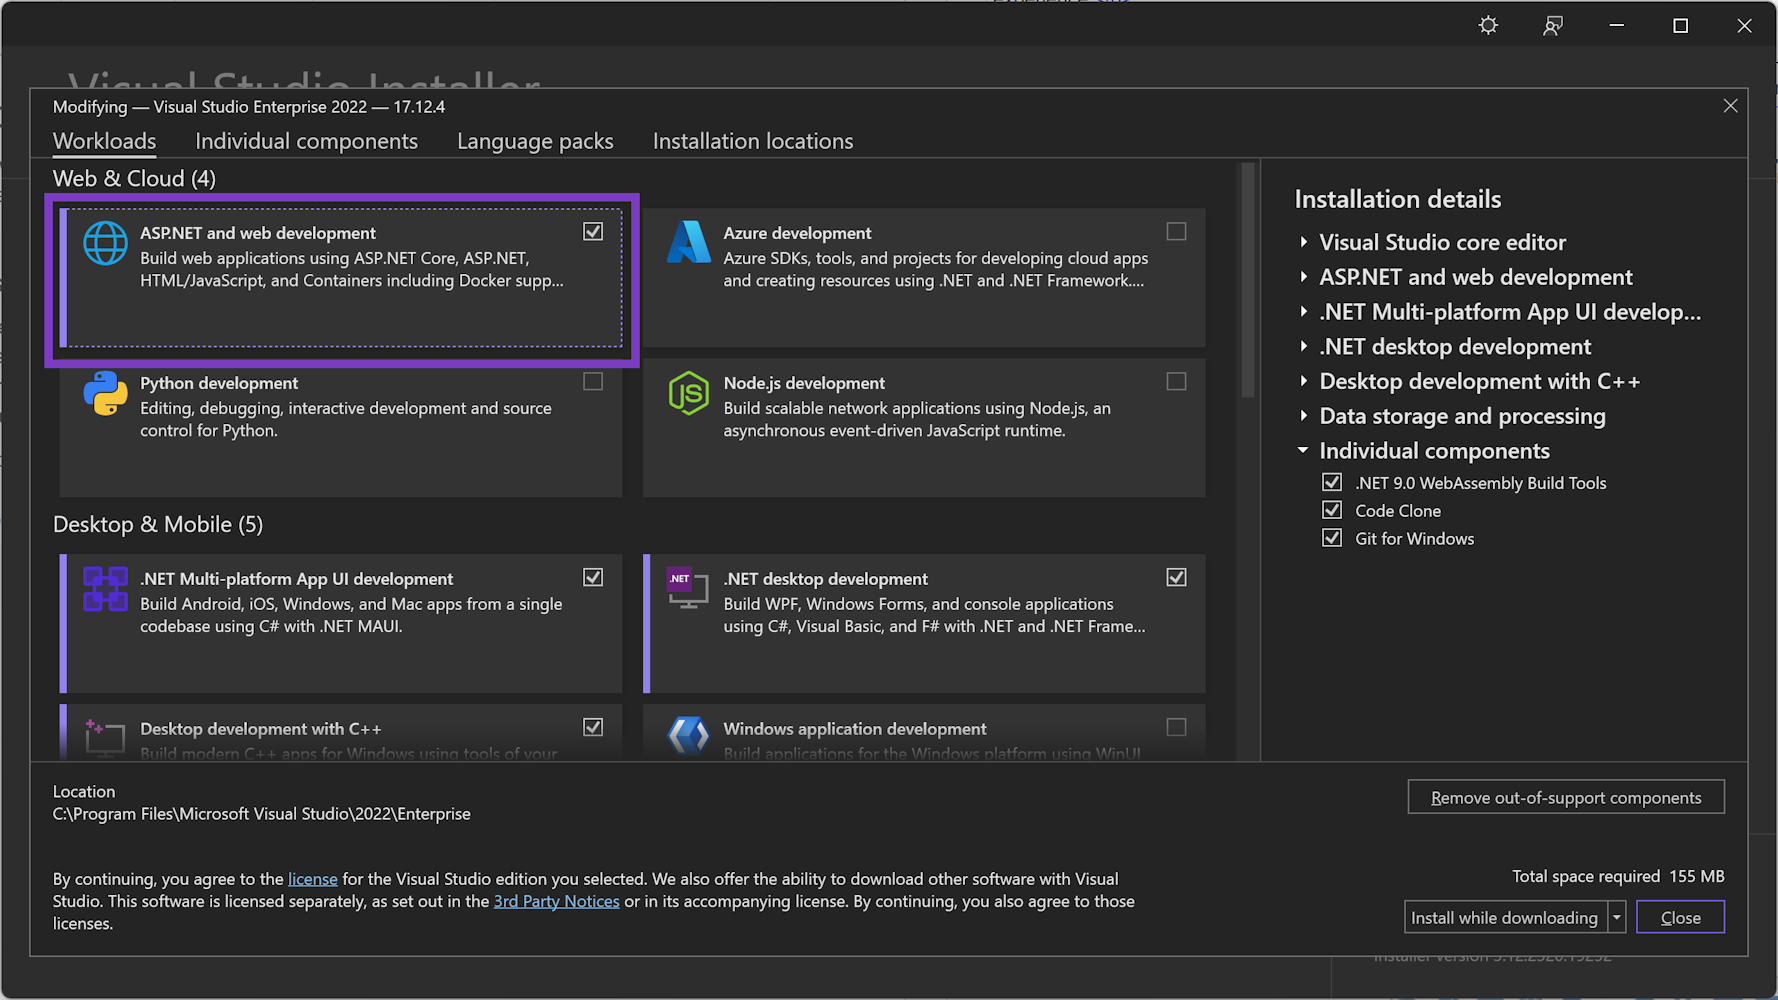Select the Node.js development workload card
Viewport: 1778px width, 1000px height.
[924, 428]
